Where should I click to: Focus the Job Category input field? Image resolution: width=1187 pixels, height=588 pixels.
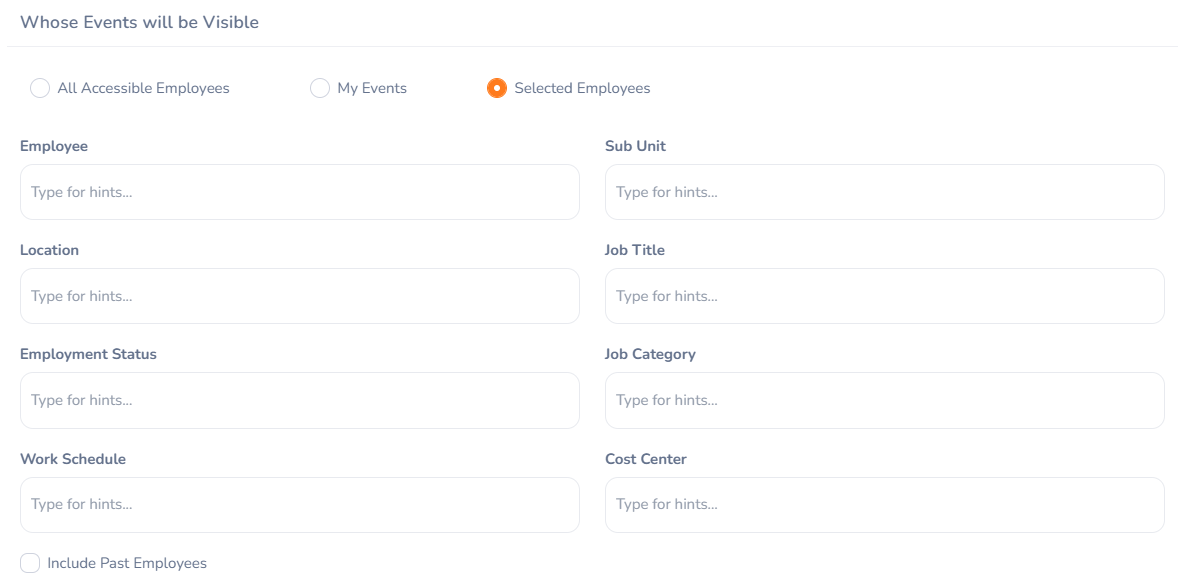pos(884,400)
